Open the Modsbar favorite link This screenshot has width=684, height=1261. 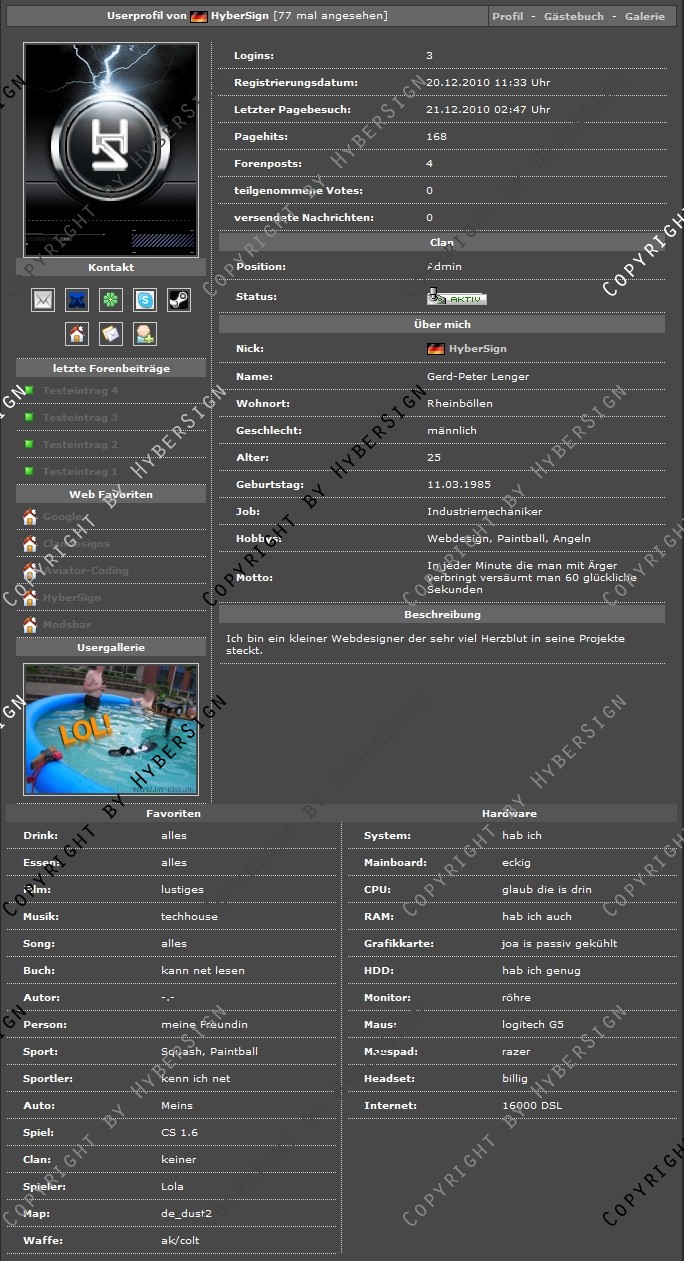(x=67, y=625)
